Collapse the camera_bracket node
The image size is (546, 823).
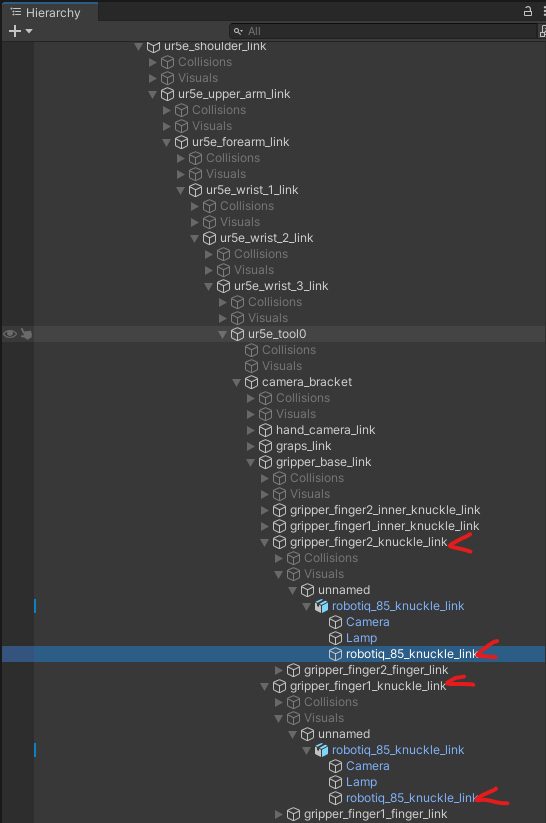tap(237, 382)
